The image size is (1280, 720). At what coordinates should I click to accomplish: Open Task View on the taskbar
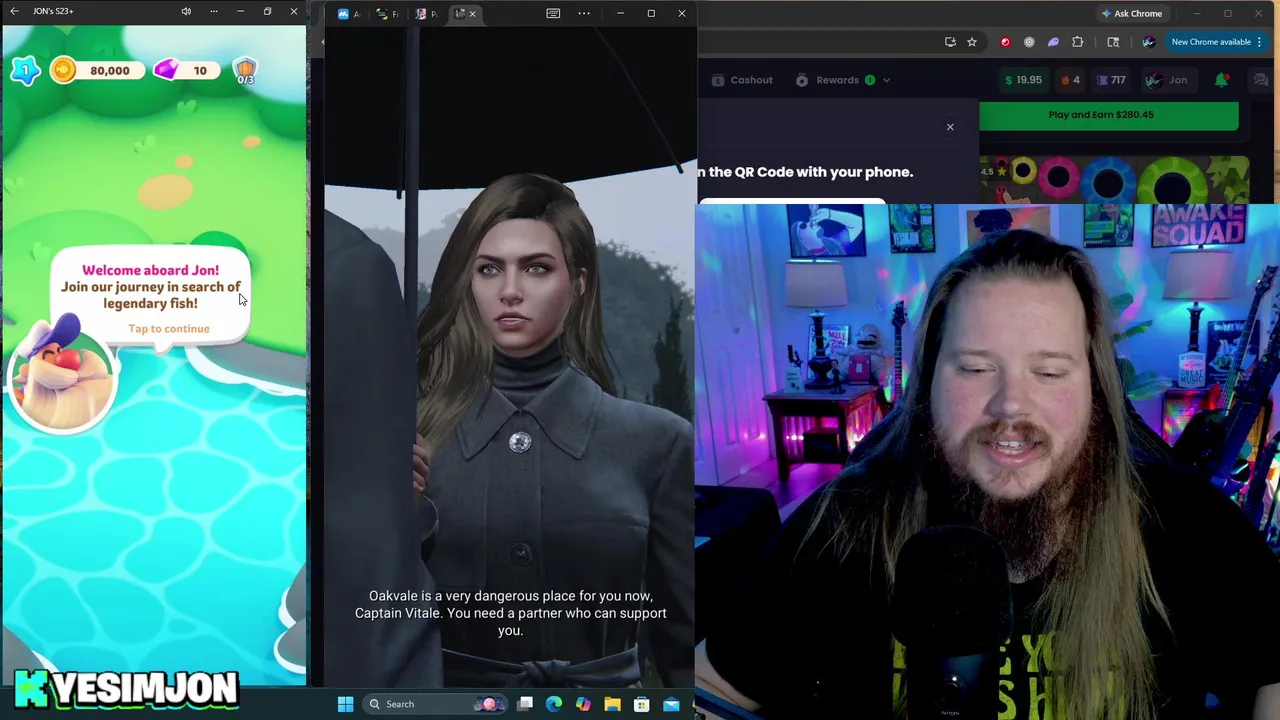pyautogui.click(x=525, y=704)
